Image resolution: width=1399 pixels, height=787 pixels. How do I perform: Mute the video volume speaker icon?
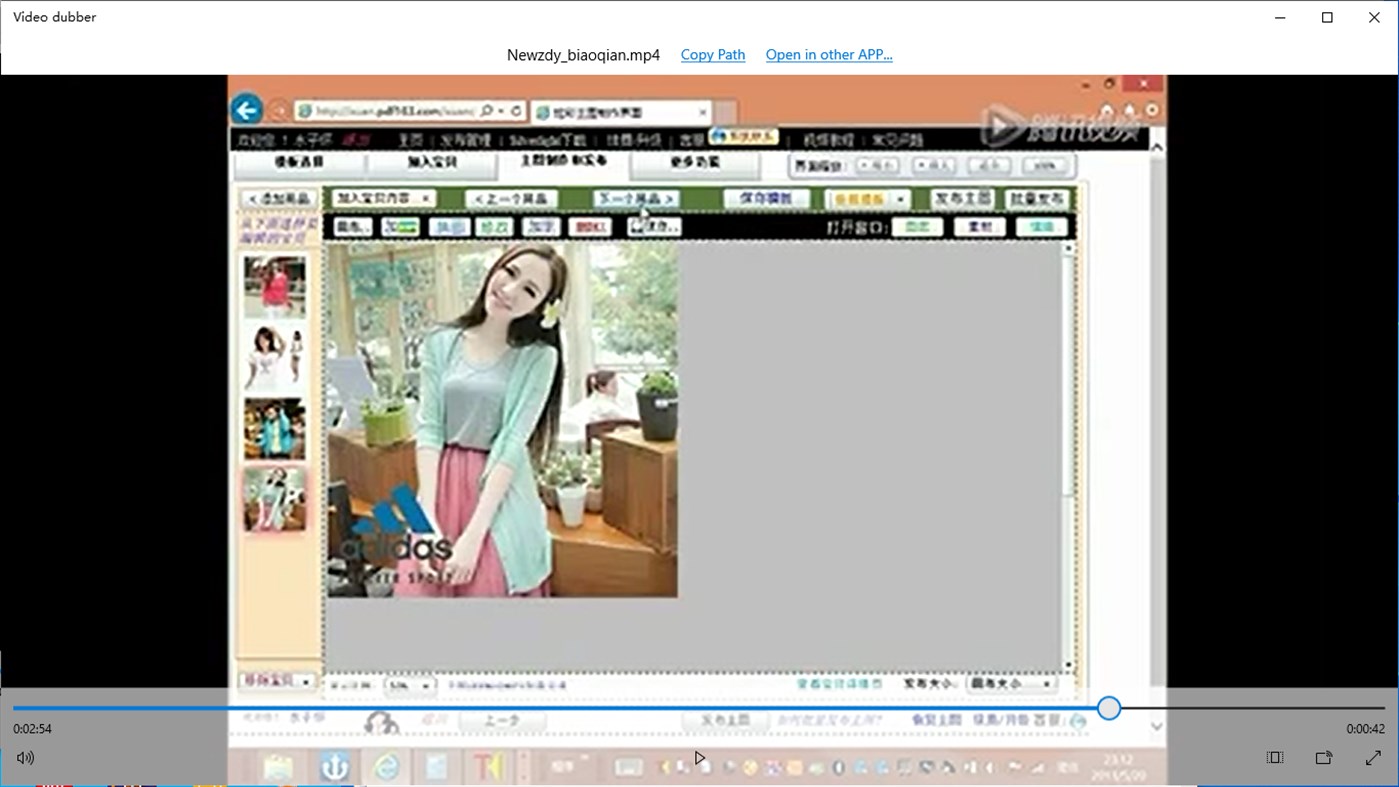click(x=24, y=757)
